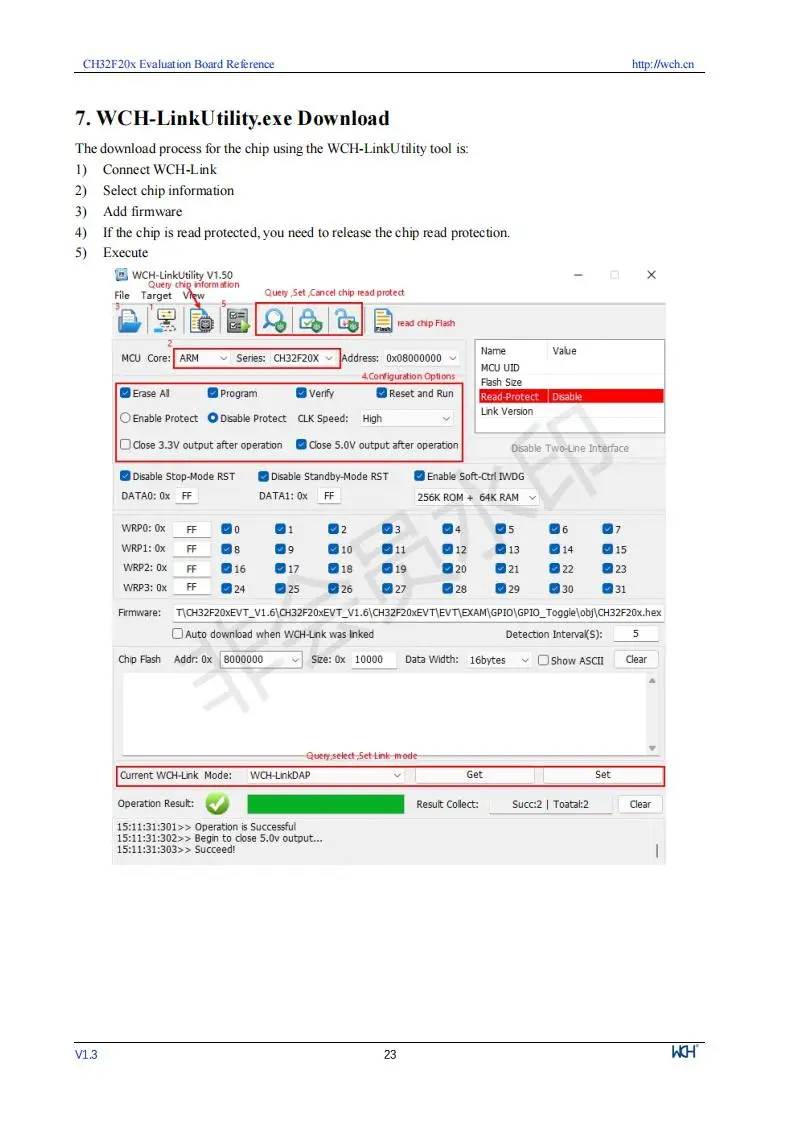Close the WCH-LinkUtility window
Screen dimensions: 793x1123
651,275
